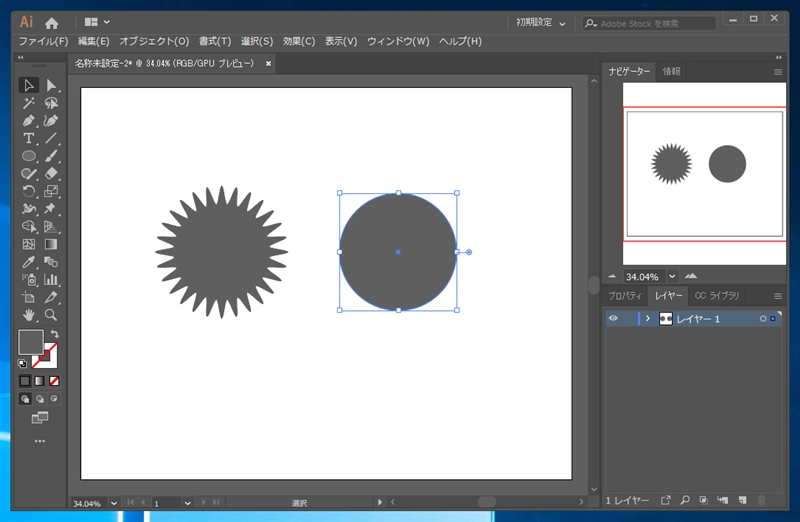
Task: Open Navigator panel zoom percentage dropdown
Action: (672, 277)
